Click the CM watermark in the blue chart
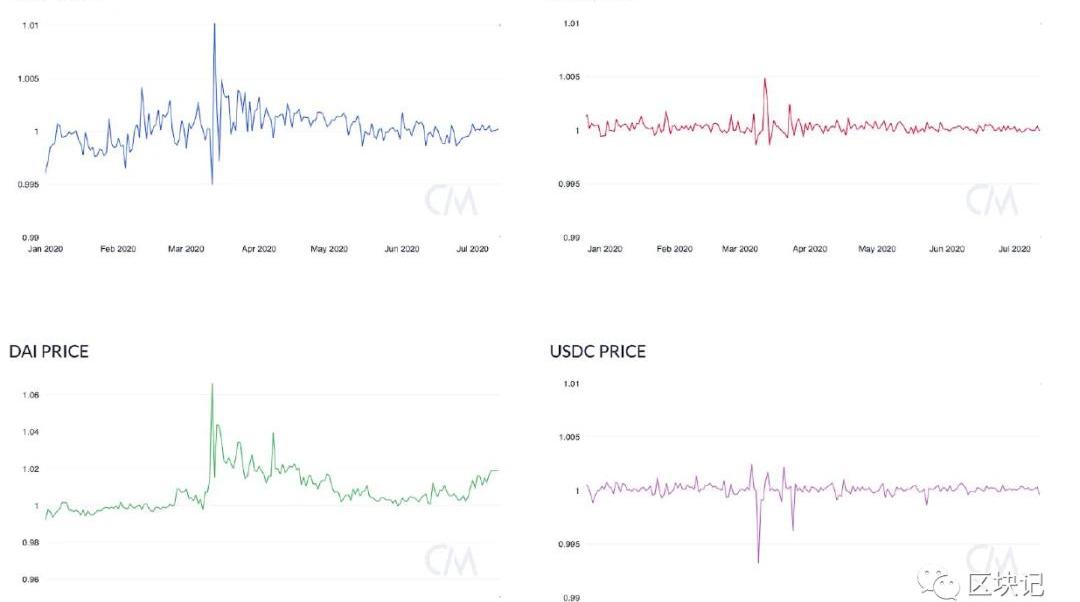Viewport: 1080px width, 602px height. pos(451,201)
